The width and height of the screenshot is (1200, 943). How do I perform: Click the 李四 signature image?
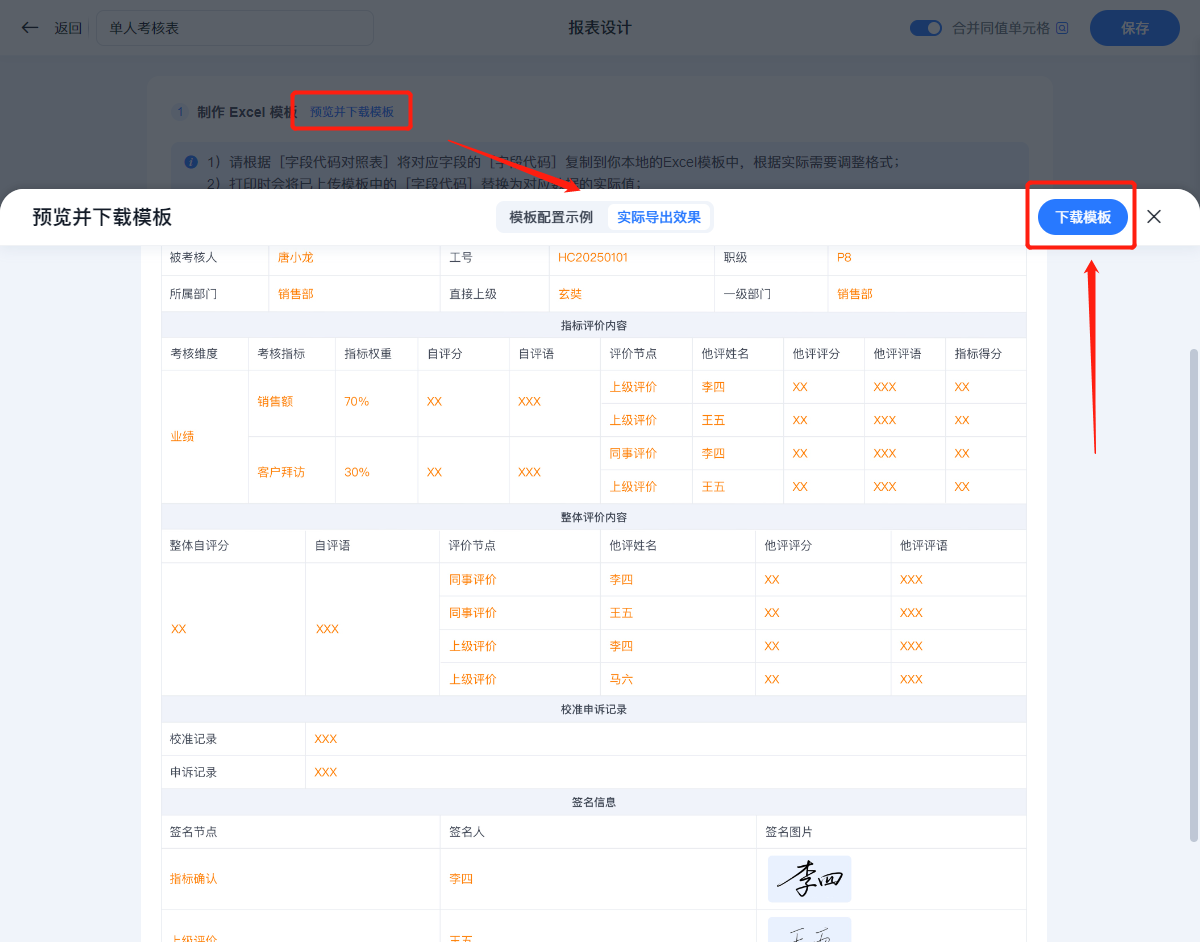click(809, 879)
